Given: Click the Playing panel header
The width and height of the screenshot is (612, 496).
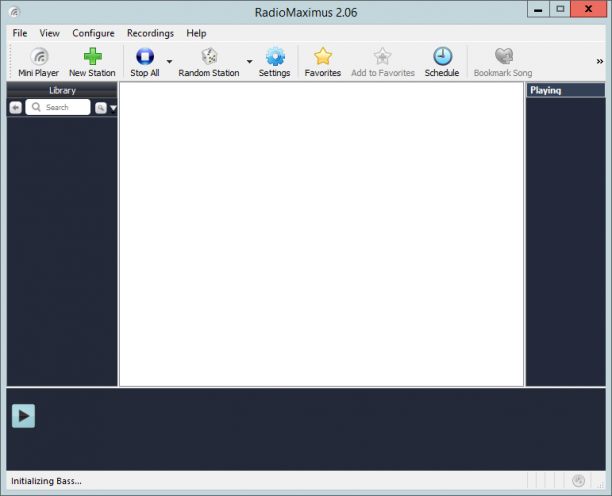Looking at the screenshot, I should point(566,91).
